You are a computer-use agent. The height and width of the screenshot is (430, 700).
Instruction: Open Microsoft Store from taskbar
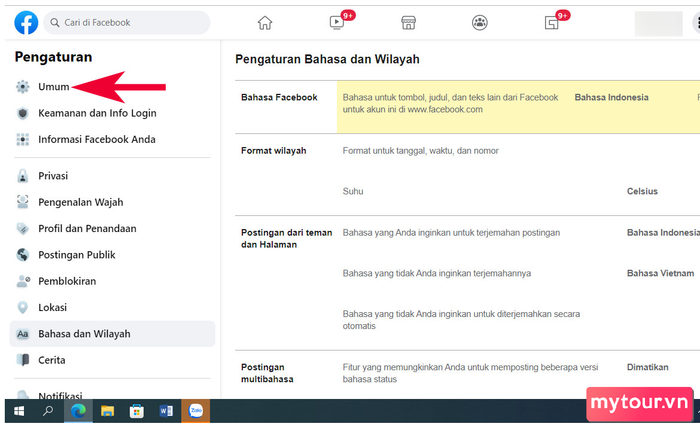pyautogui.click(x=137, y=411)
